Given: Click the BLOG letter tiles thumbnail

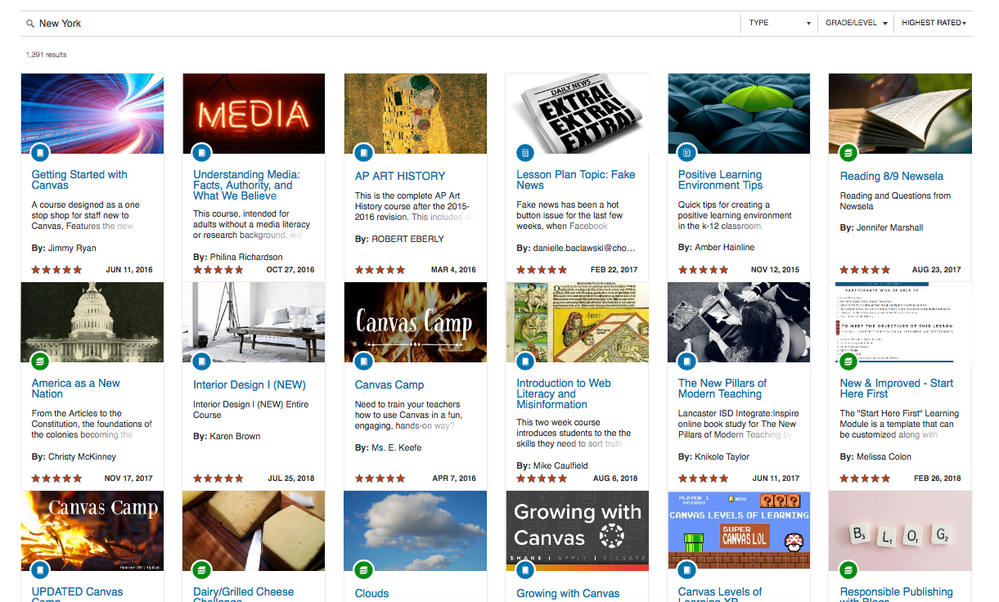Looking at the screenshot, I should [900, 530].
